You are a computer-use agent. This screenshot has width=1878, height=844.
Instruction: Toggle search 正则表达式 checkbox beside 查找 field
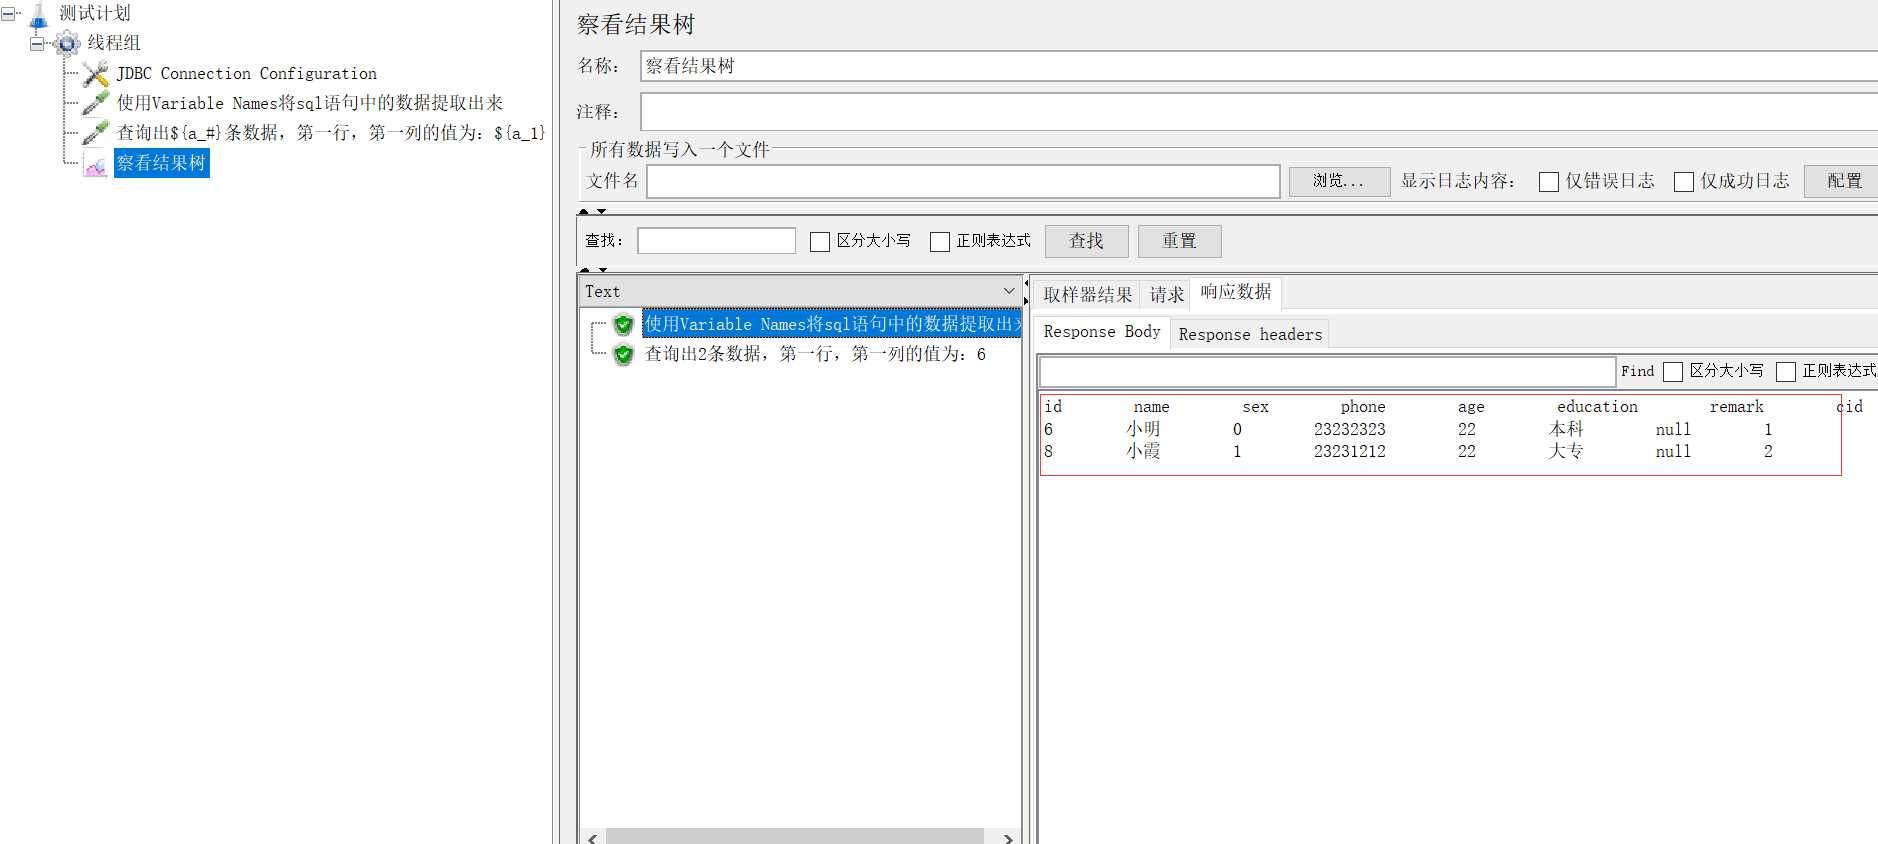(x=940, y=242)
